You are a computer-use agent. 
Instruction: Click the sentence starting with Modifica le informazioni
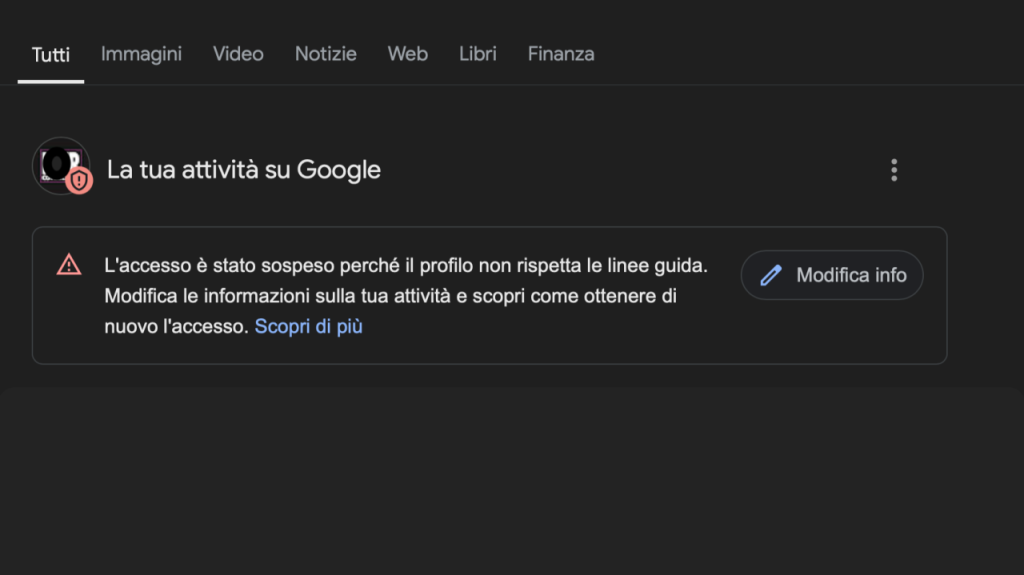391,311
